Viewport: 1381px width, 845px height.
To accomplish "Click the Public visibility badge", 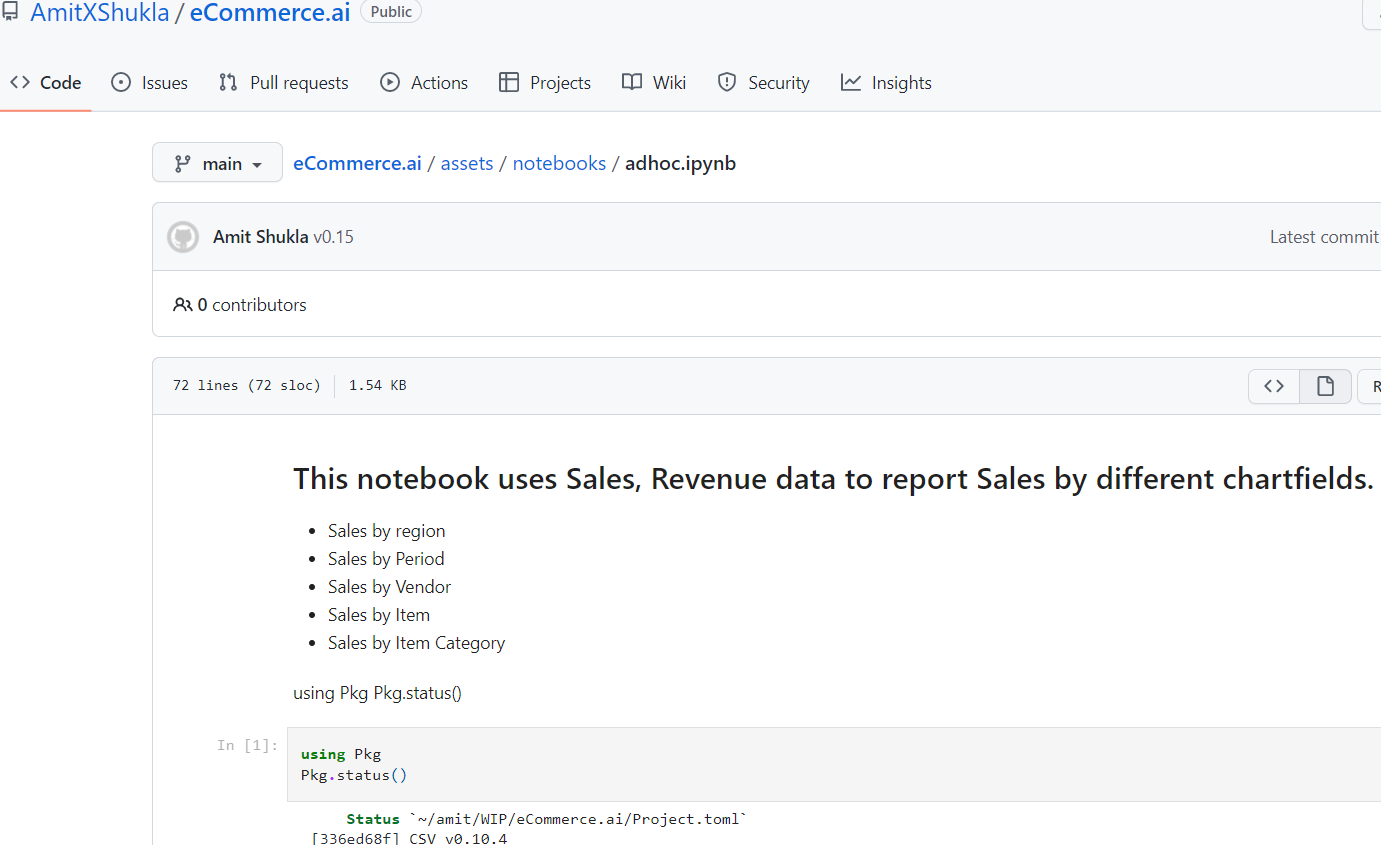I will (391, 12).
